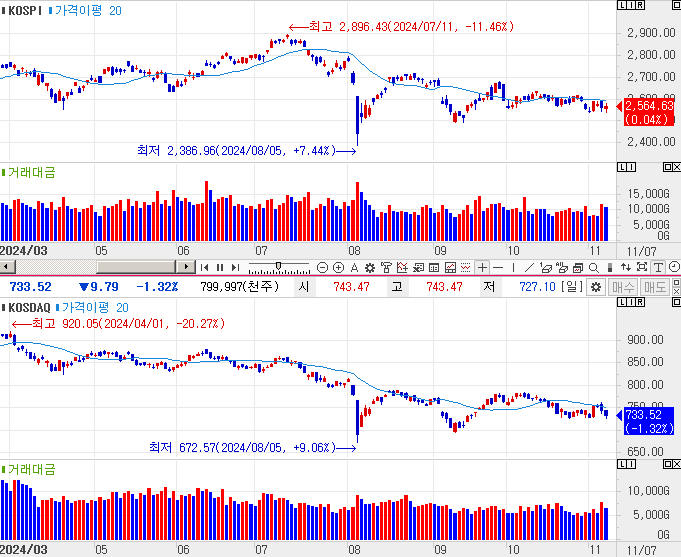
Task: Click the 최고 2,896.43 high annotation
Action: pyautogui.click(x=401, y=27)
